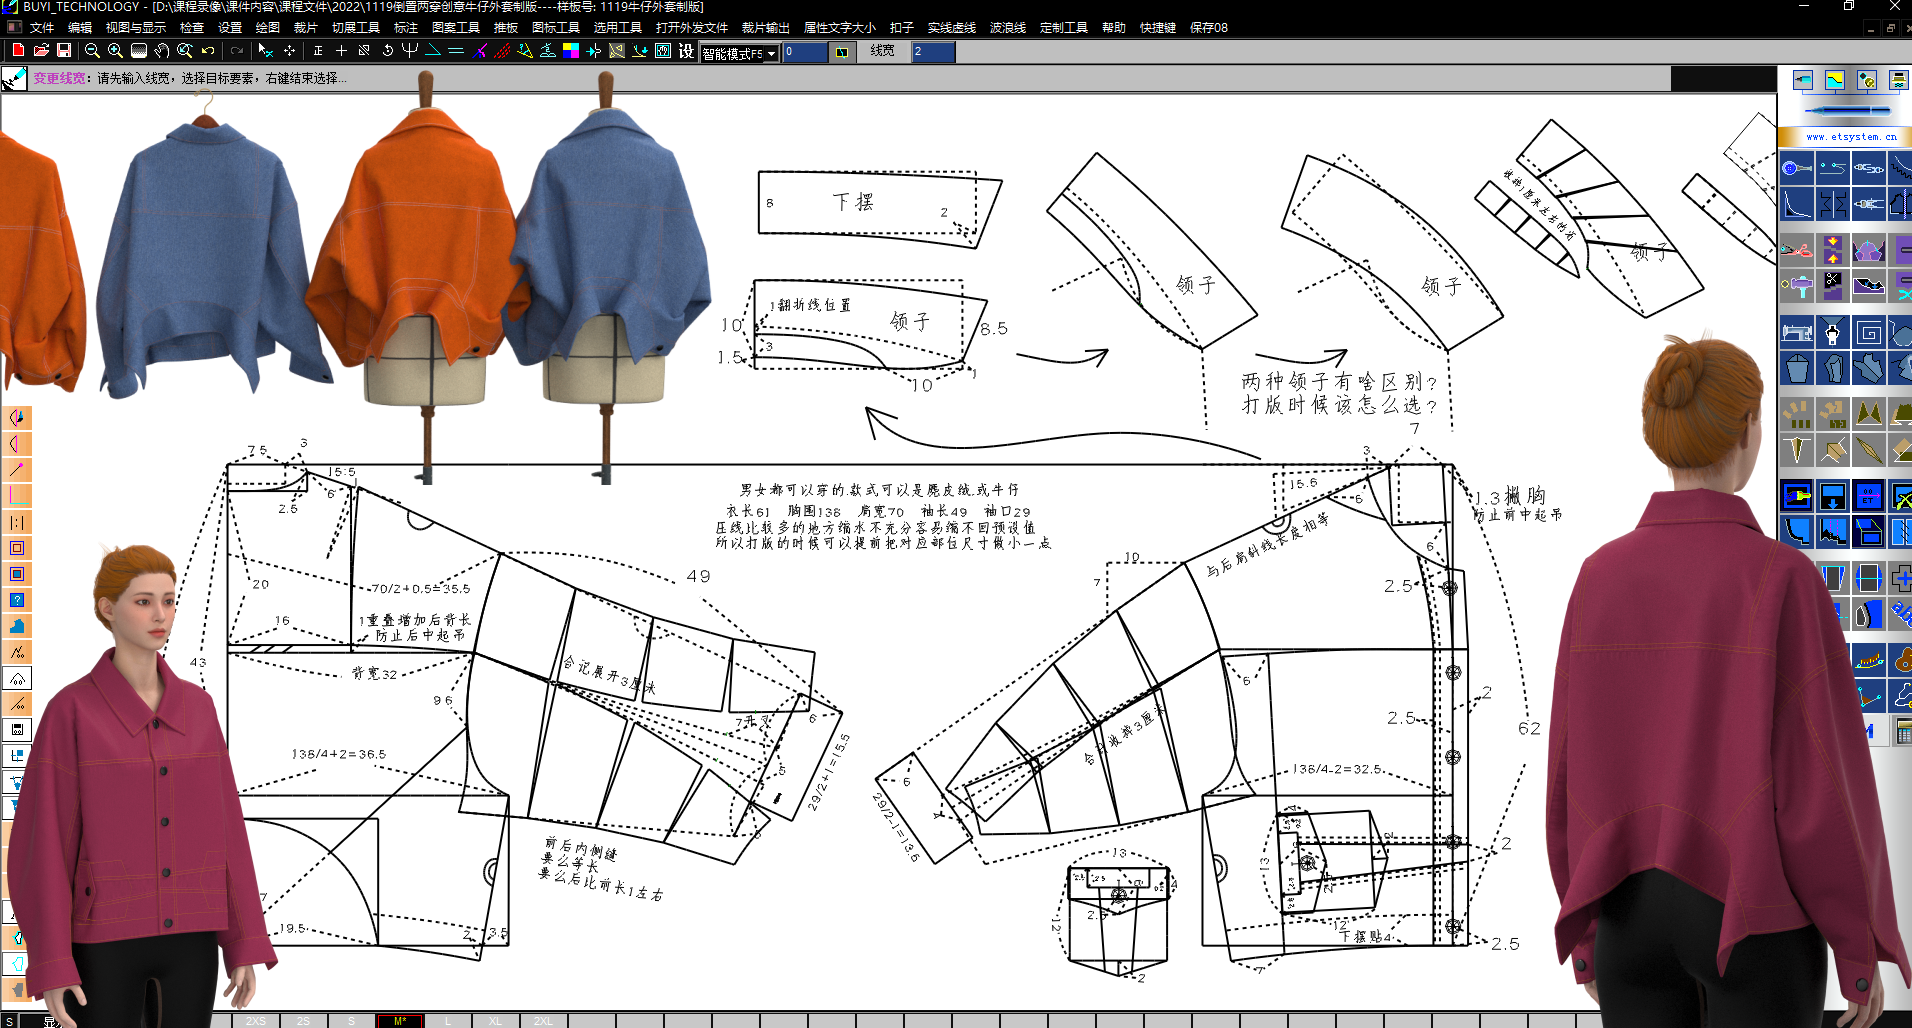This screenshot has height=1028, width=1912.
Task: Select the yellow curve panel icon
Action: (1835, 80)
